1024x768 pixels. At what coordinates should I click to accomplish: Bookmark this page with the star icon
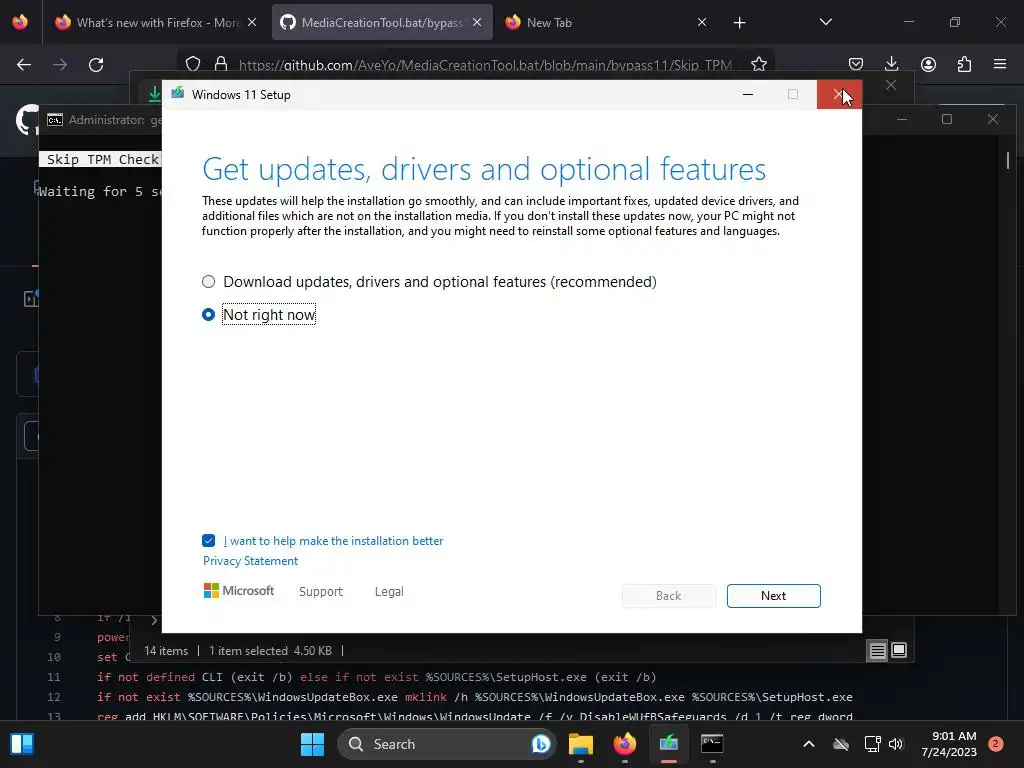tap(759, 64)
